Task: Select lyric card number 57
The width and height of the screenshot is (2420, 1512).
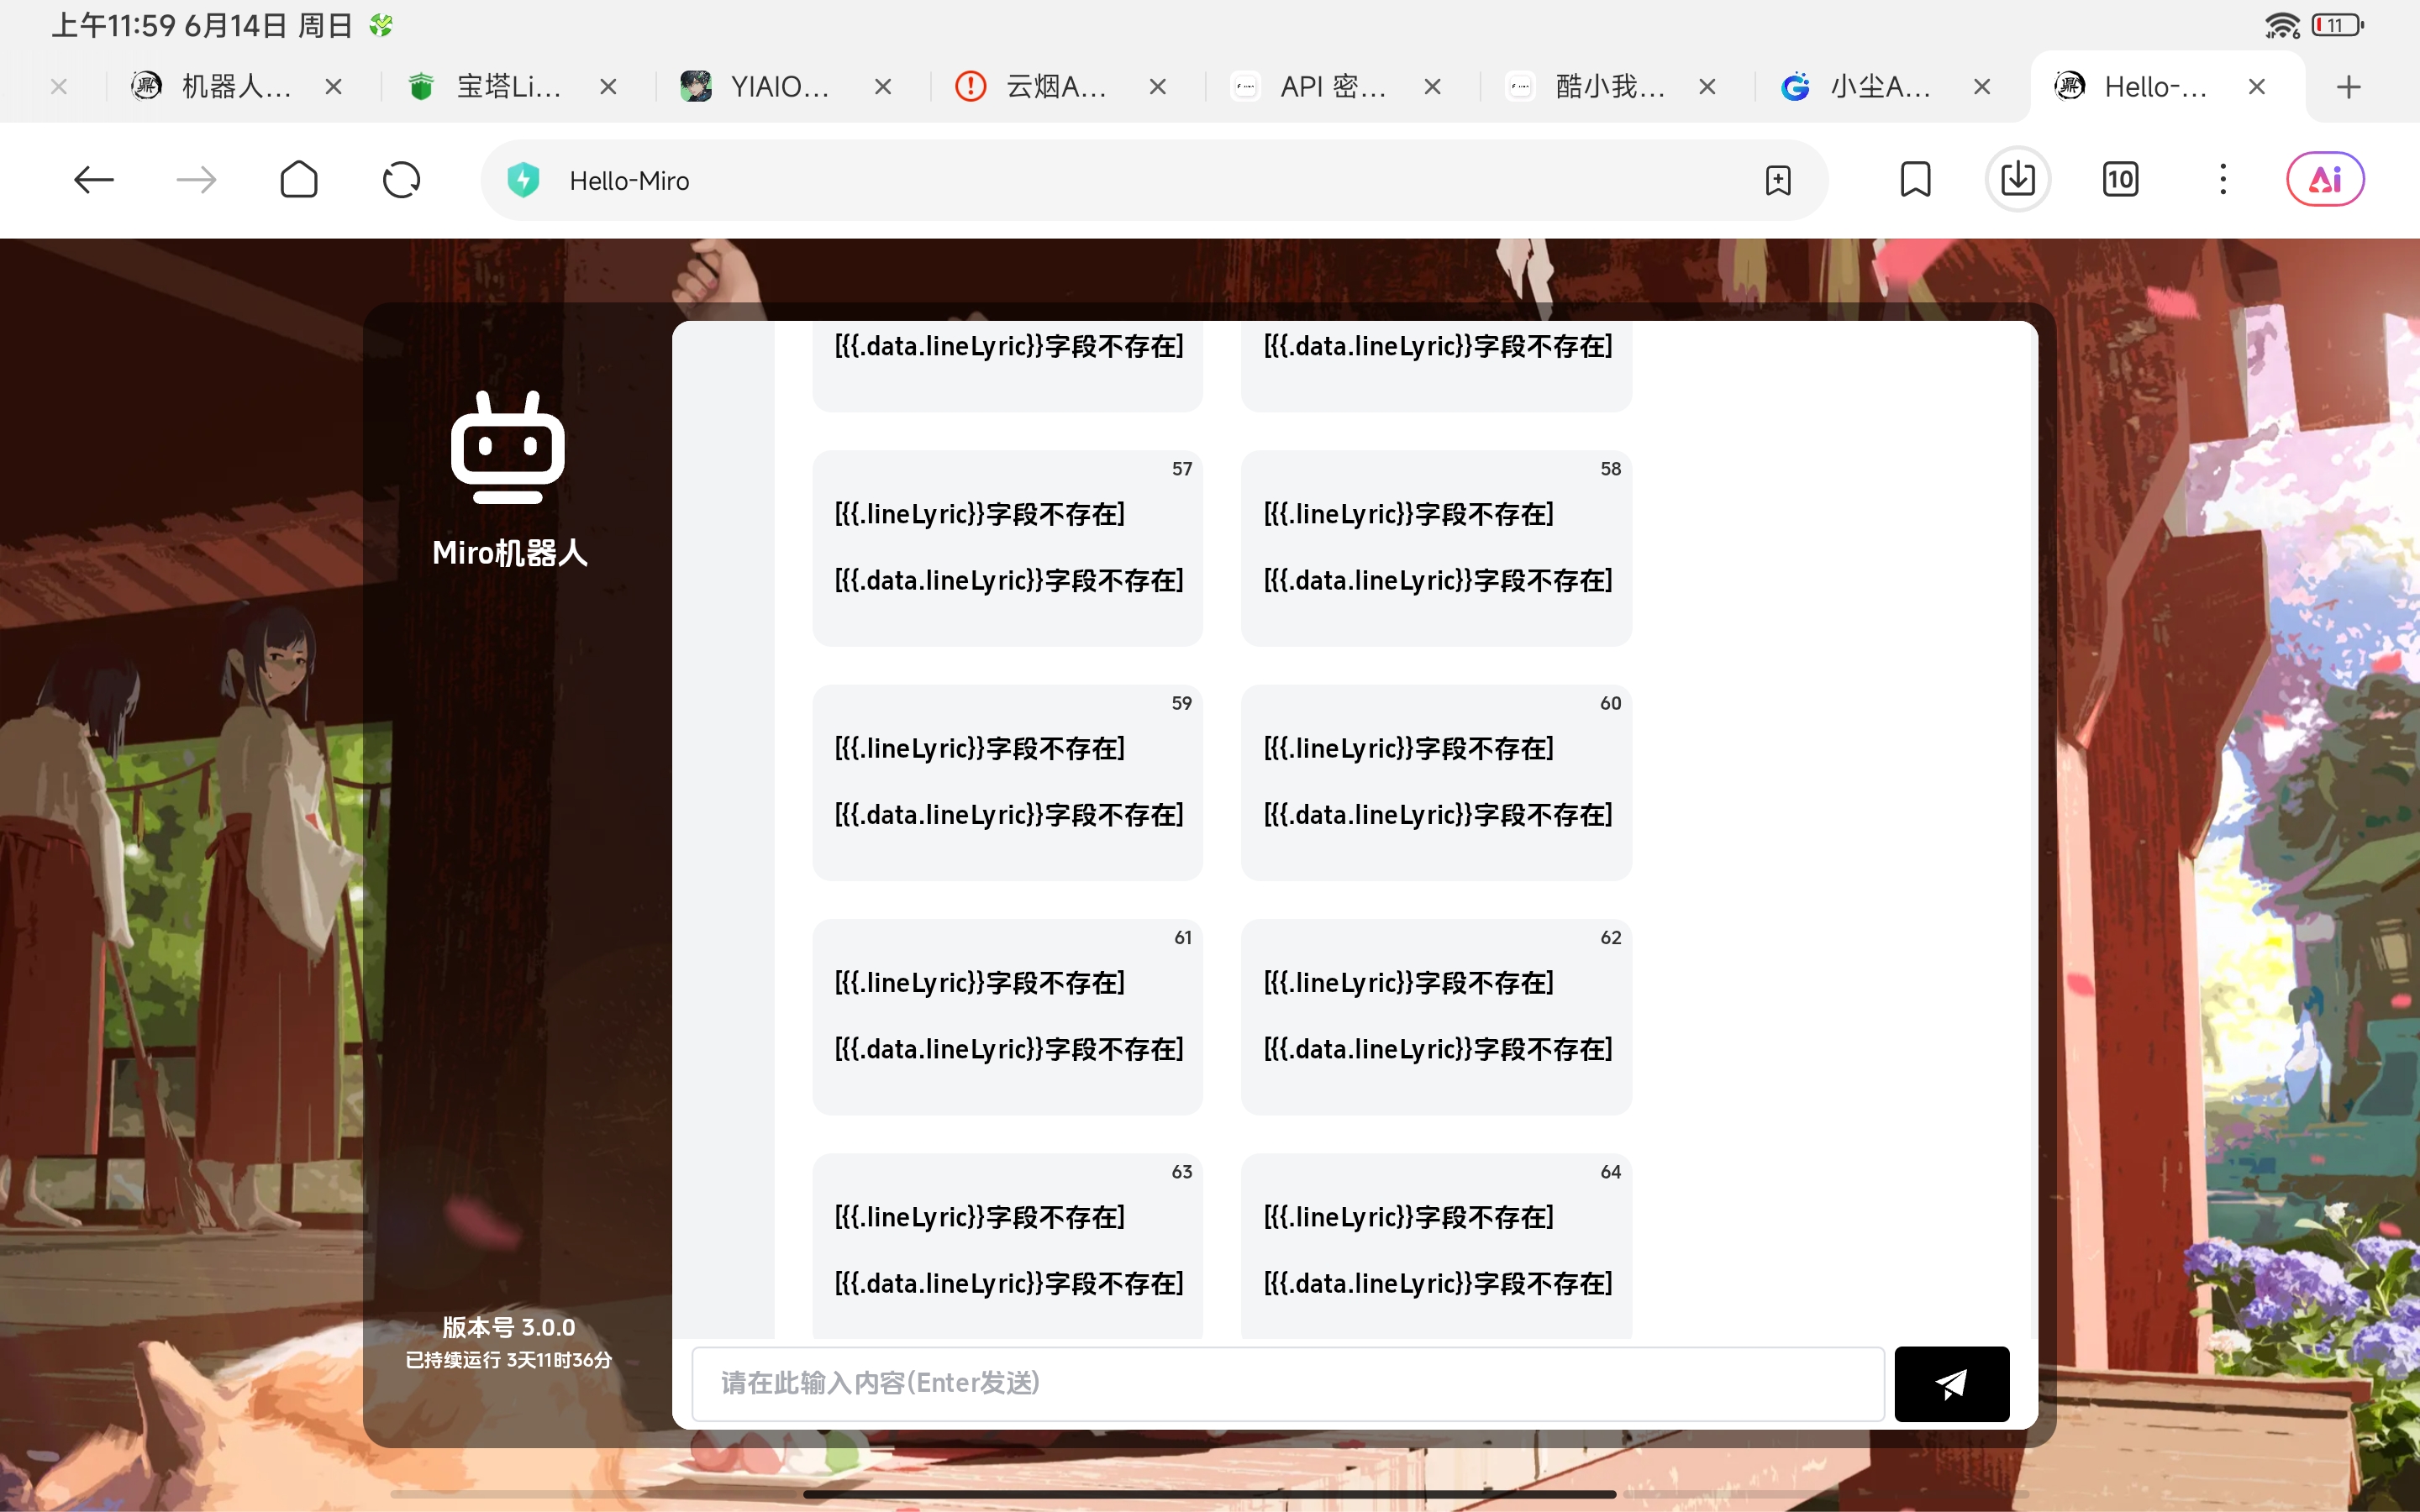Action: tap(1007, 548)
